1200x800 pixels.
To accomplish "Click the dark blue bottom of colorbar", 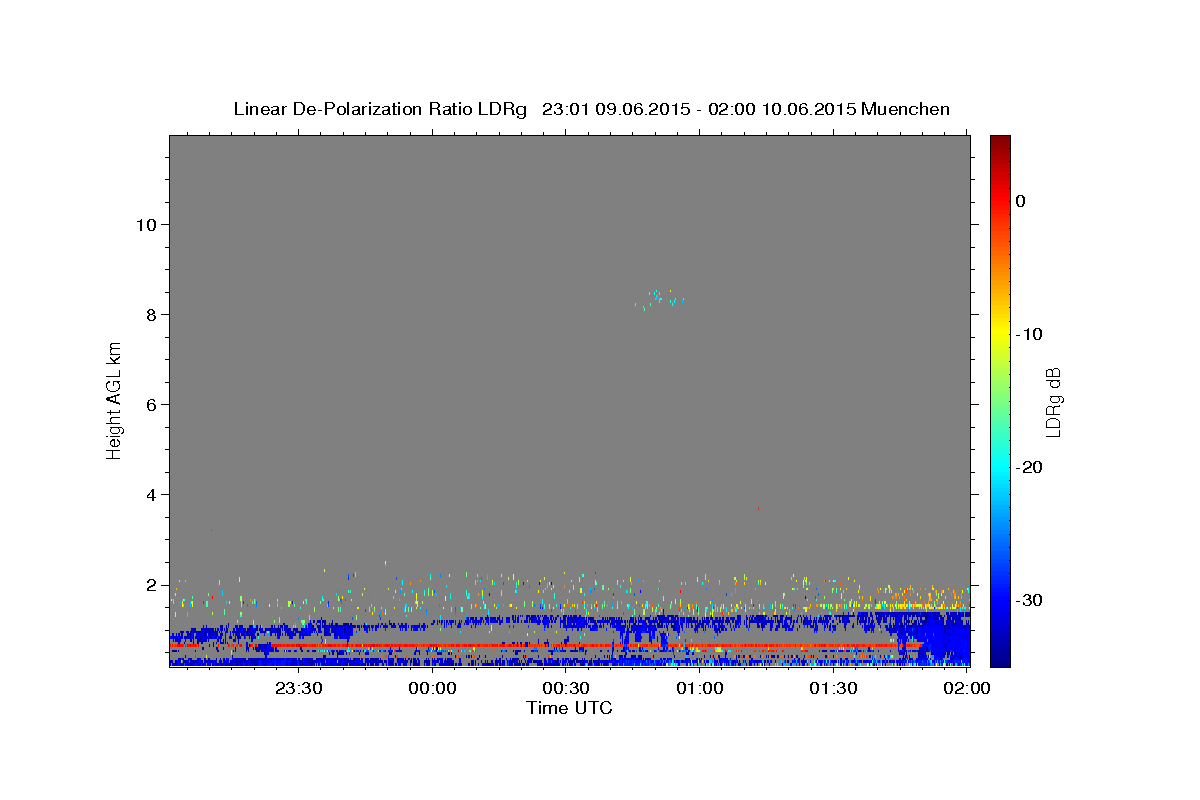I will (x=1000, y=655).
